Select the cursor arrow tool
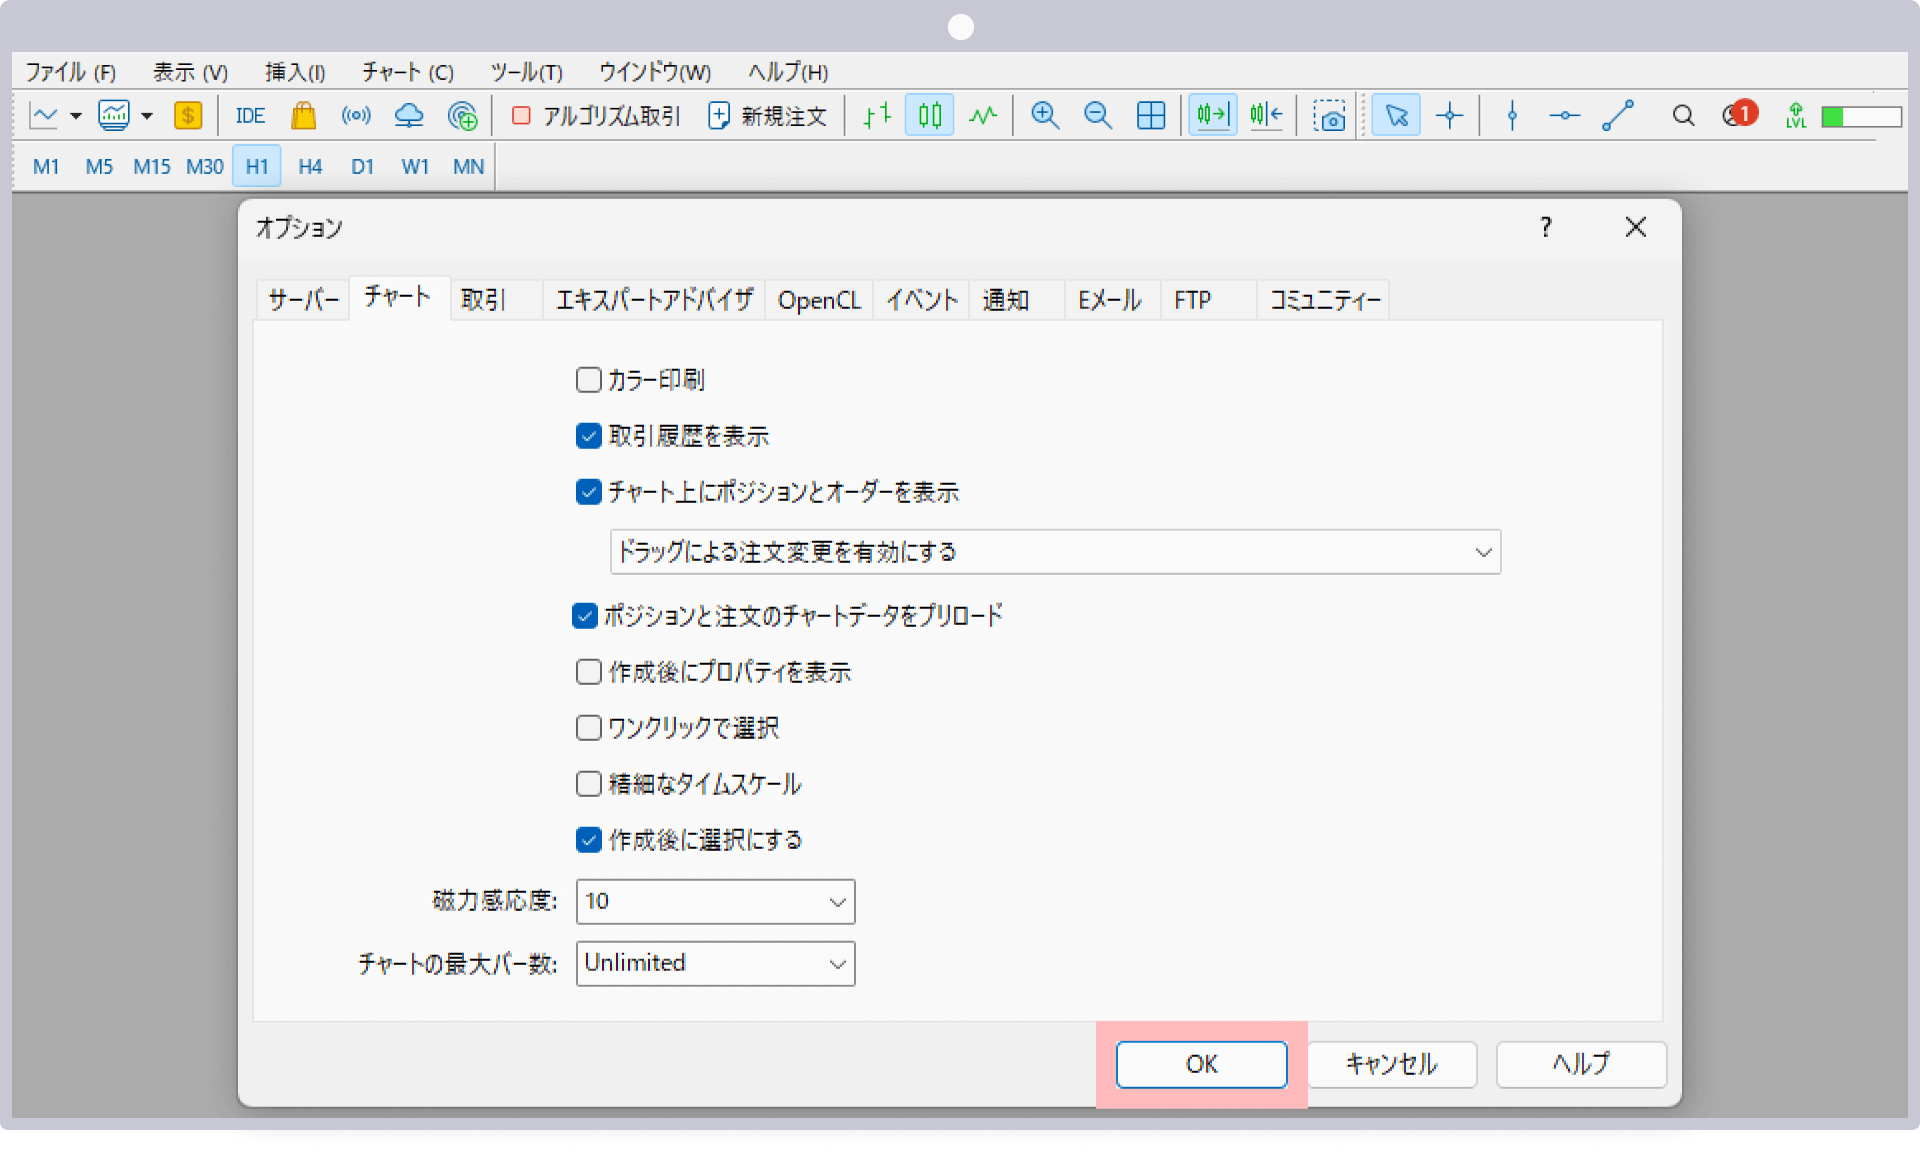 [1396, 116]
